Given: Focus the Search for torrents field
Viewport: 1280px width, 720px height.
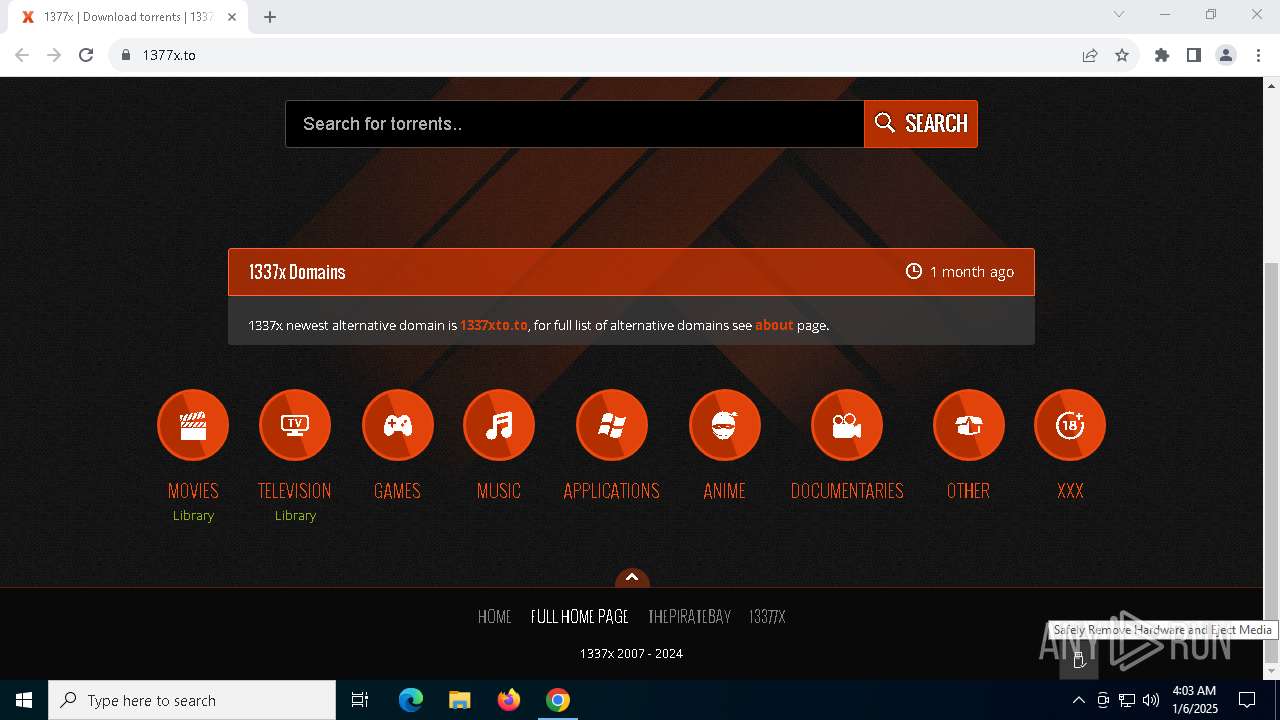Looking at the screenshot, I should click(575, 124).
